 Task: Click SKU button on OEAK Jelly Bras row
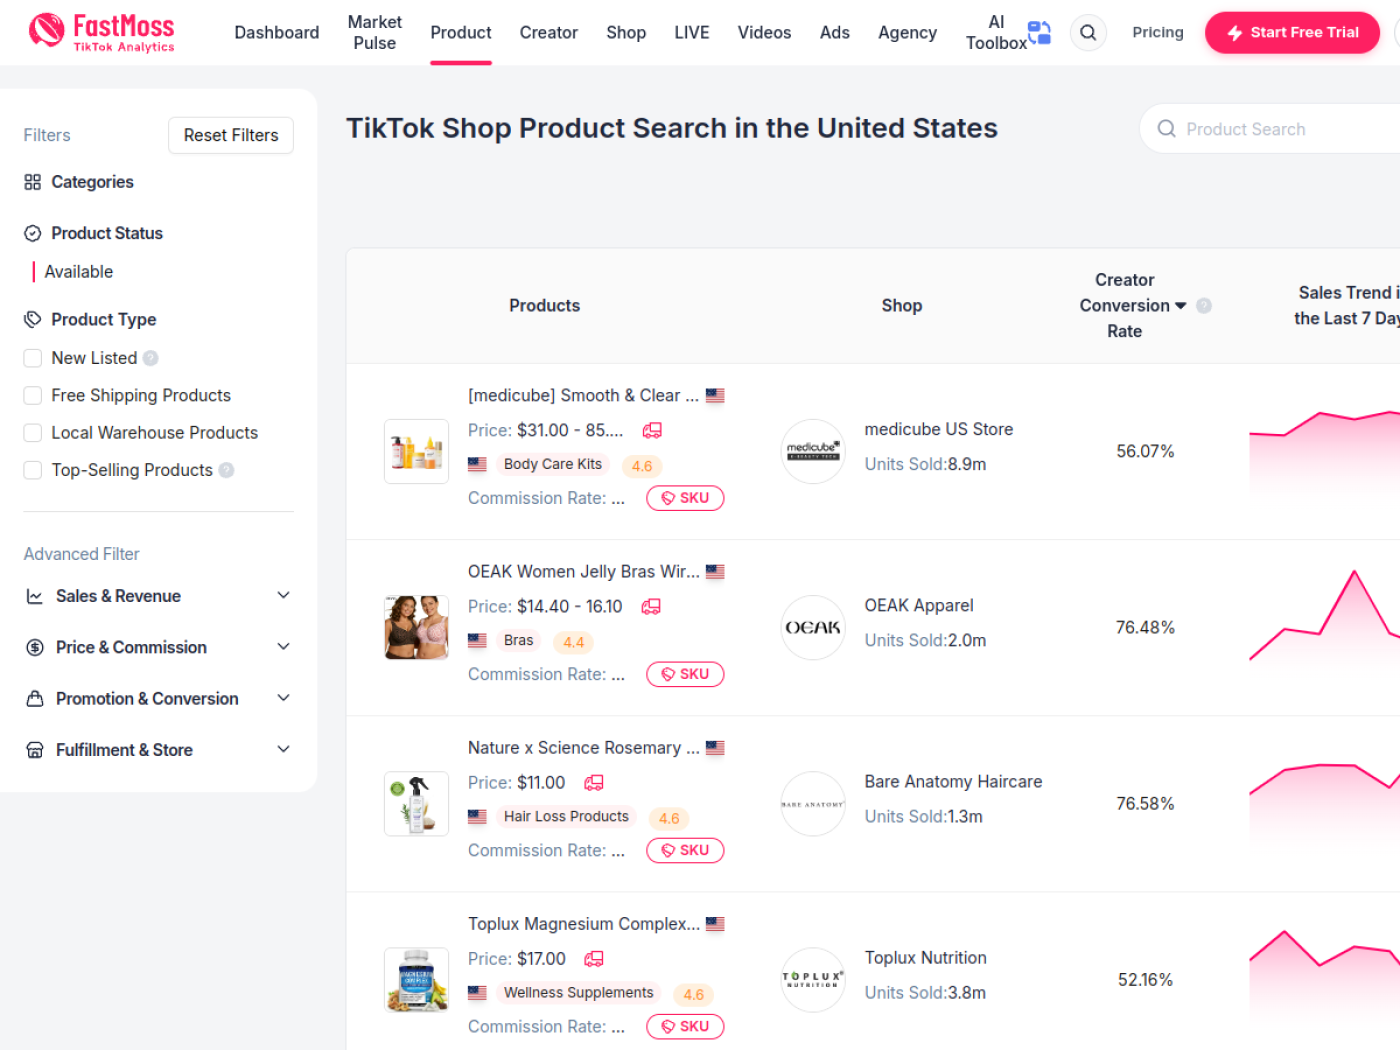(685, 674)
